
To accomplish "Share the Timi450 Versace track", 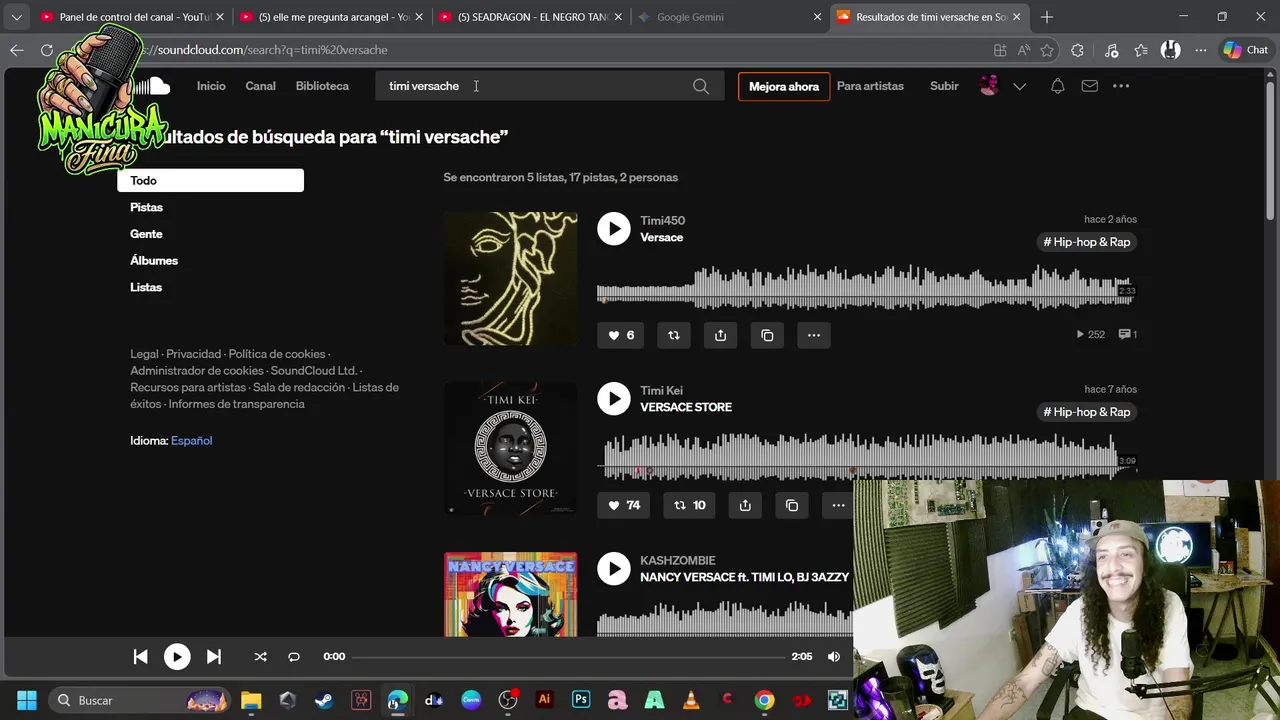I will pos(720,335).
